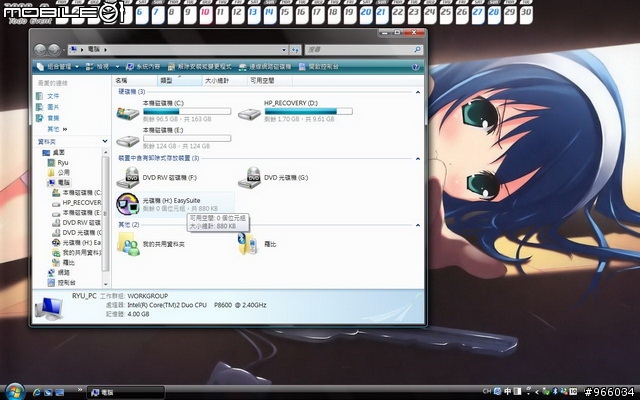Viewport: 640px width, 400px height.
Task: Select Ryu in folder tree
Action: pyautogui.click(x=58, y=162)
